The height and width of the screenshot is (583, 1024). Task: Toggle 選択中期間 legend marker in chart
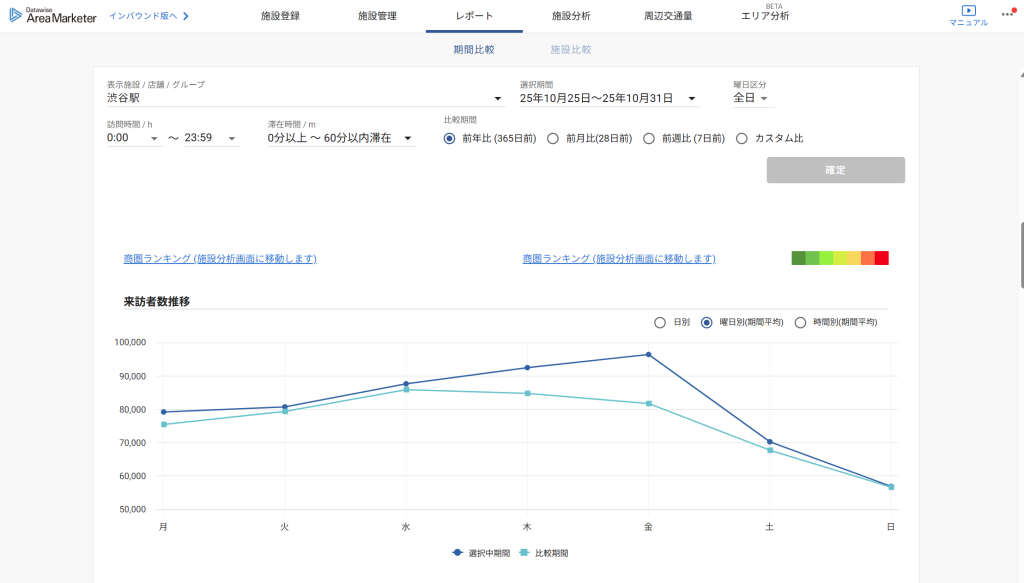(458, 552)
